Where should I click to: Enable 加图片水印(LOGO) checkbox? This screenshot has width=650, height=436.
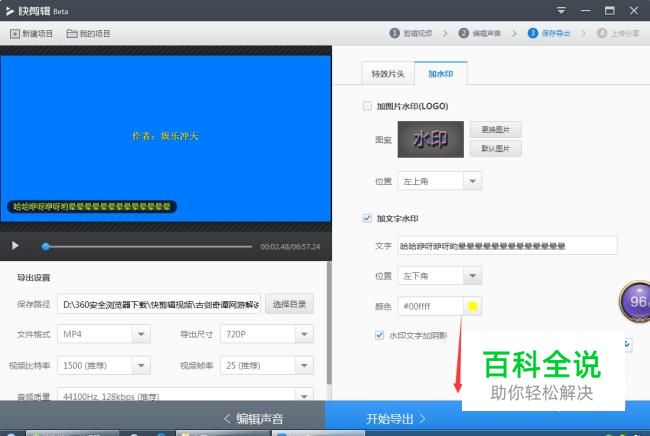click(x=367, y=106)
